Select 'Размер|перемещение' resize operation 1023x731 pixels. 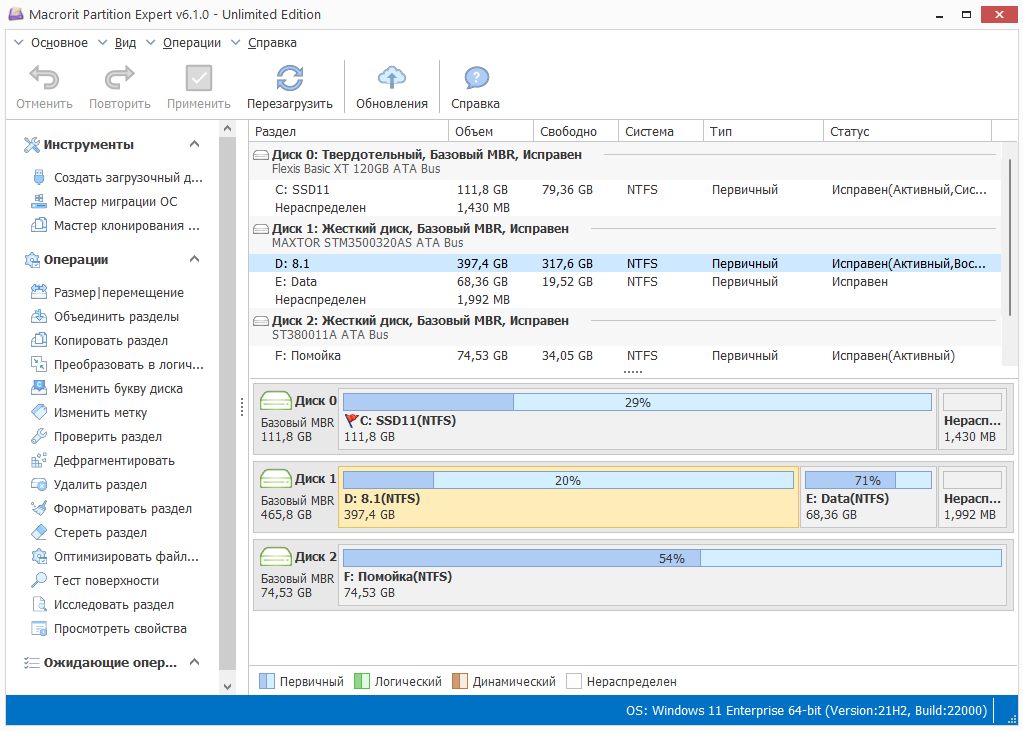point(108,292)
